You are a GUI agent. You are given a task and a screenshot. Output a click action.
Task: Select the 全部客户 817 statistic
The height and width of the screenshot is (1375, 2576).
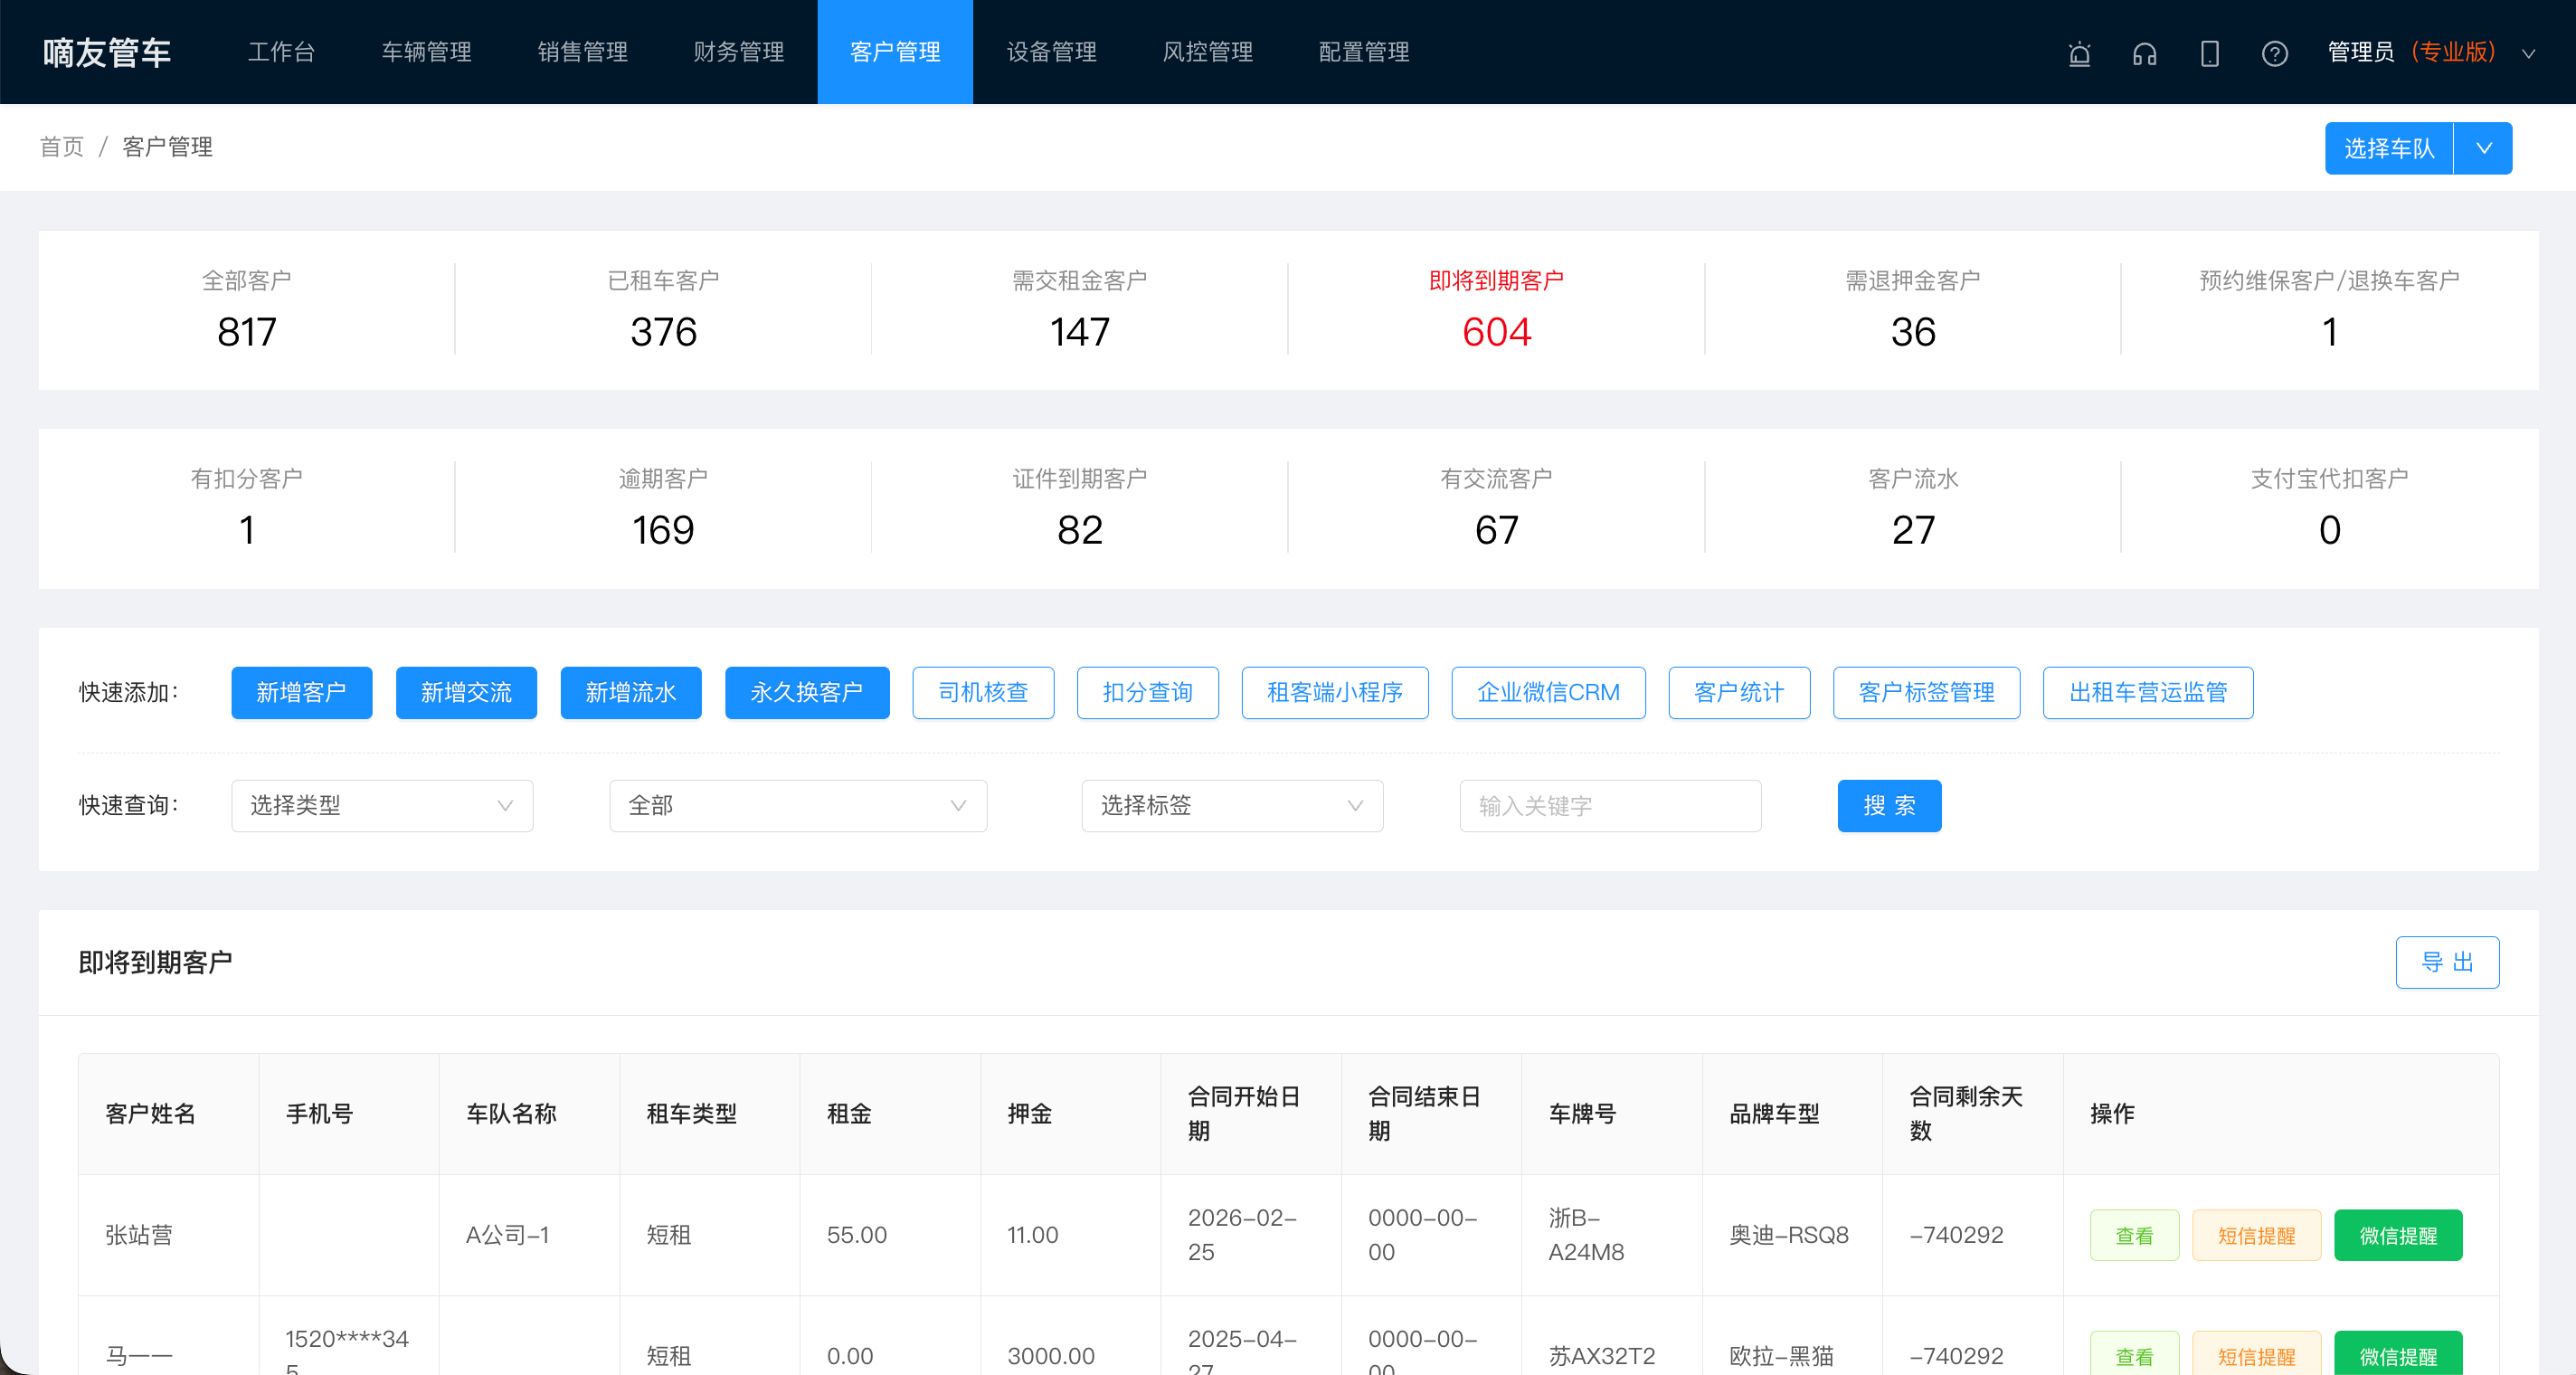[x=247, y=310]
